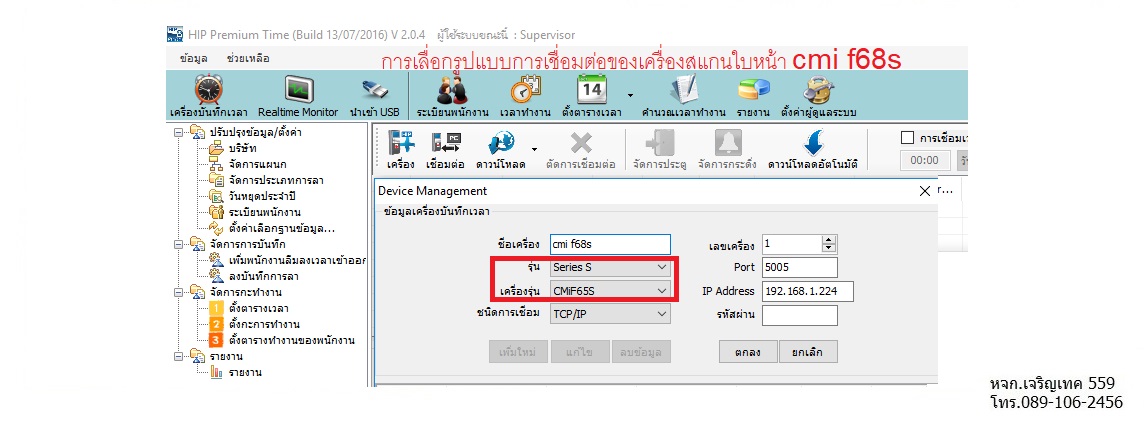Collapse จัดการกะทำงาน tree node

[178, 292]
